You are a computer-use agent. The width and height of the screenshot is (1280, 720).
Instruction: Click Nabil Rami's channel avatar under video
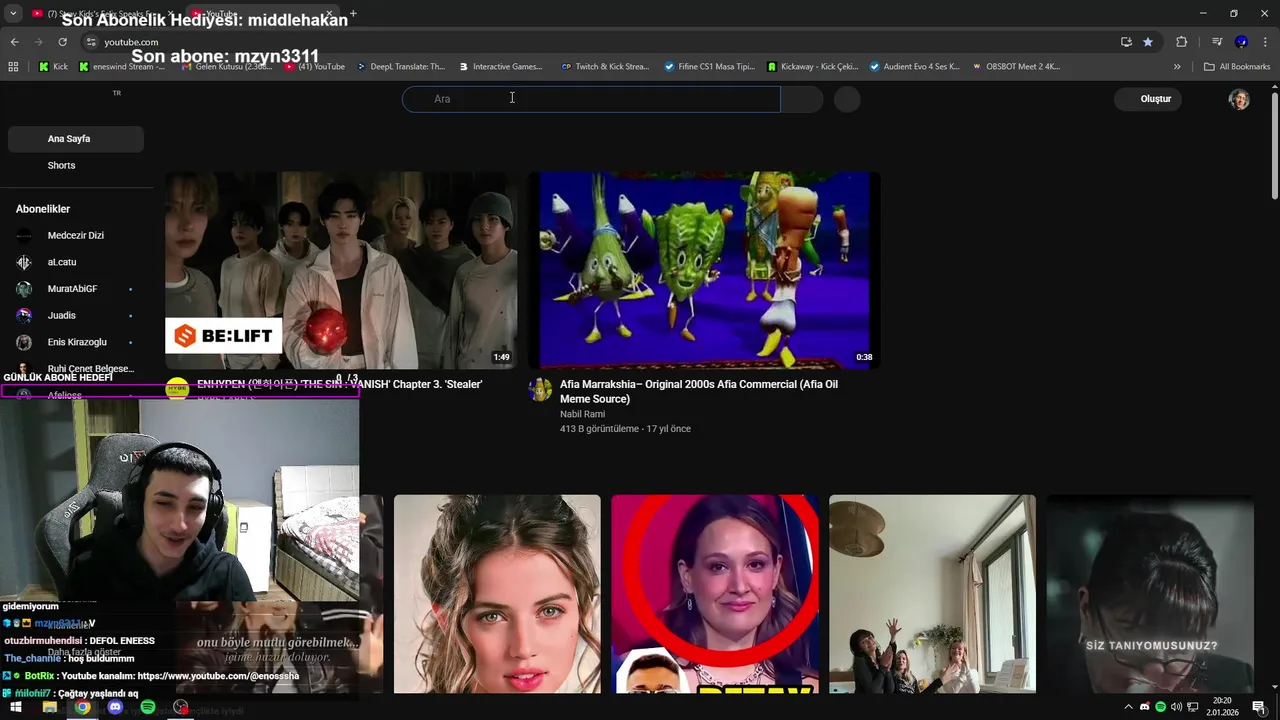pos(540,390)
